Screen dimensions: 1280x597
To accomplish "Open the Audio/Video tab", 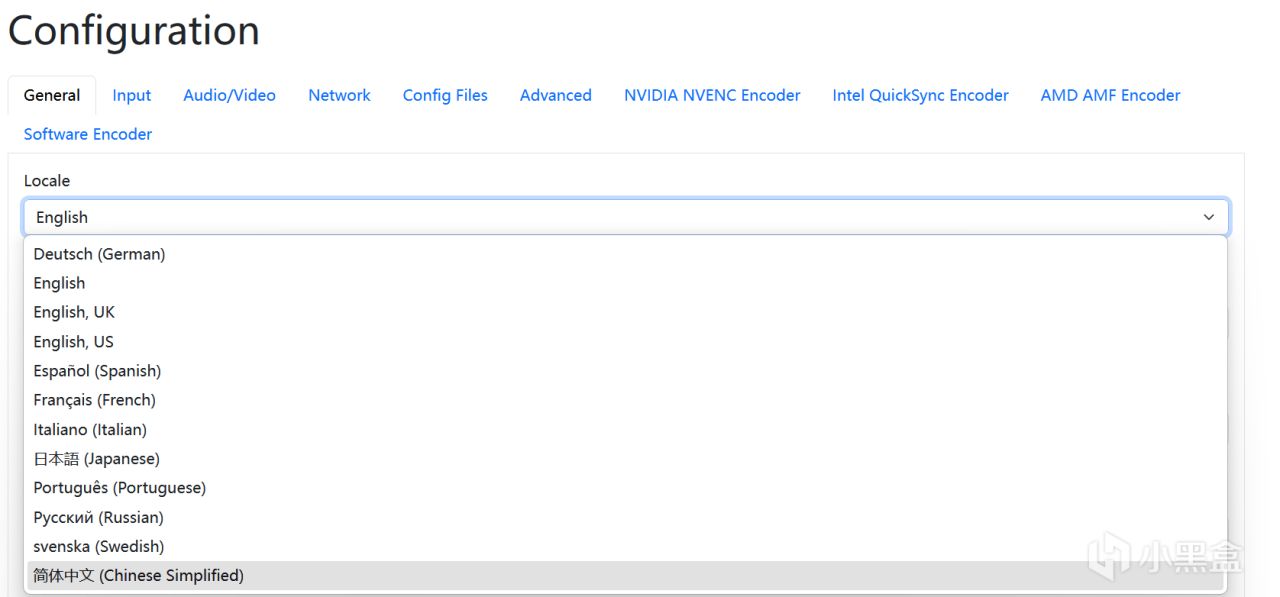I will pyautogui.click(x=229, y=95).
